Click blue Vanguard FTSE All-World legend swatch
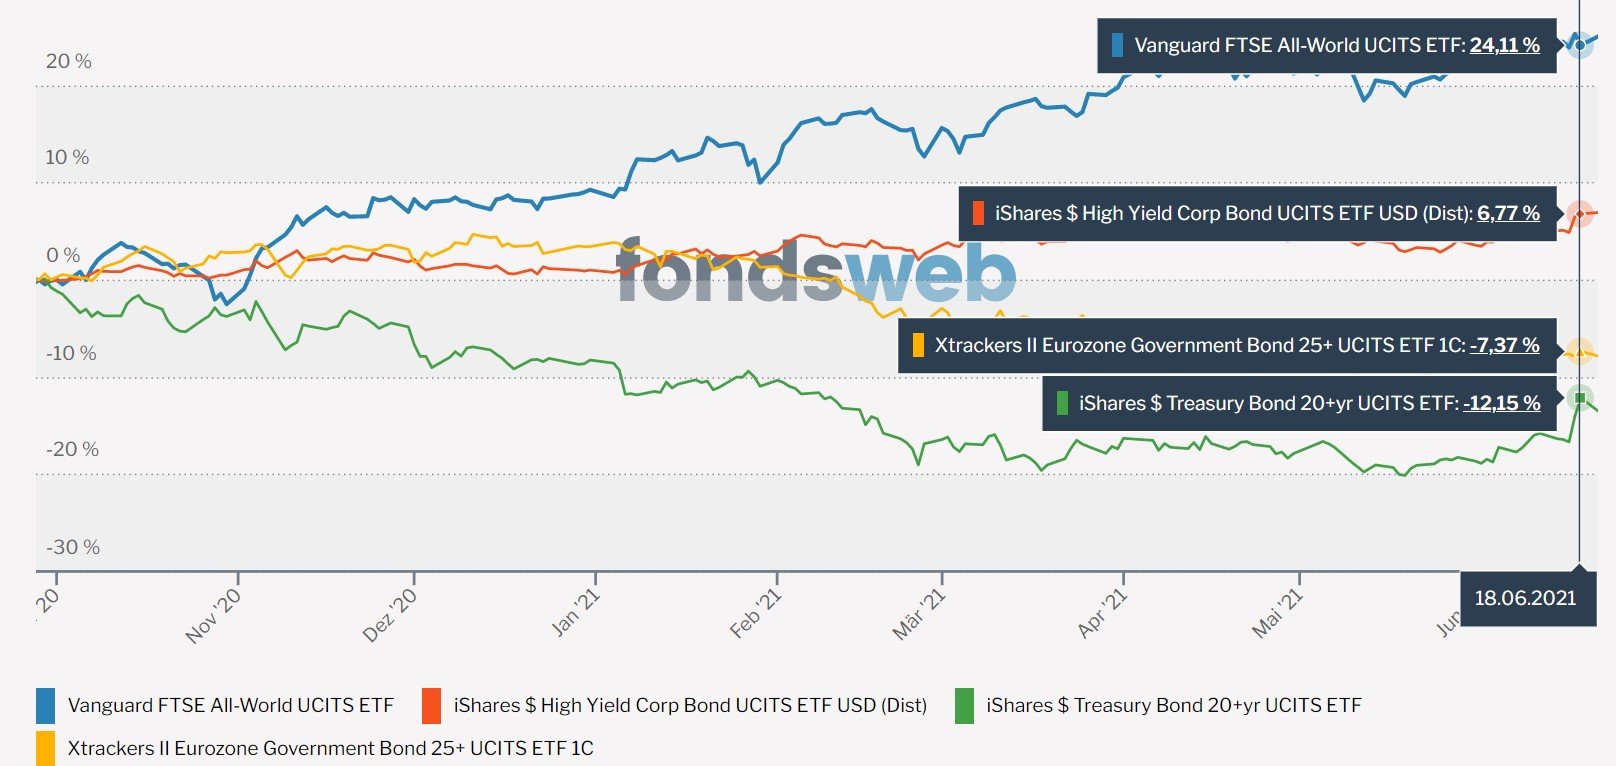This screenshot has width=1616, height=766. (x=45, y=705)
